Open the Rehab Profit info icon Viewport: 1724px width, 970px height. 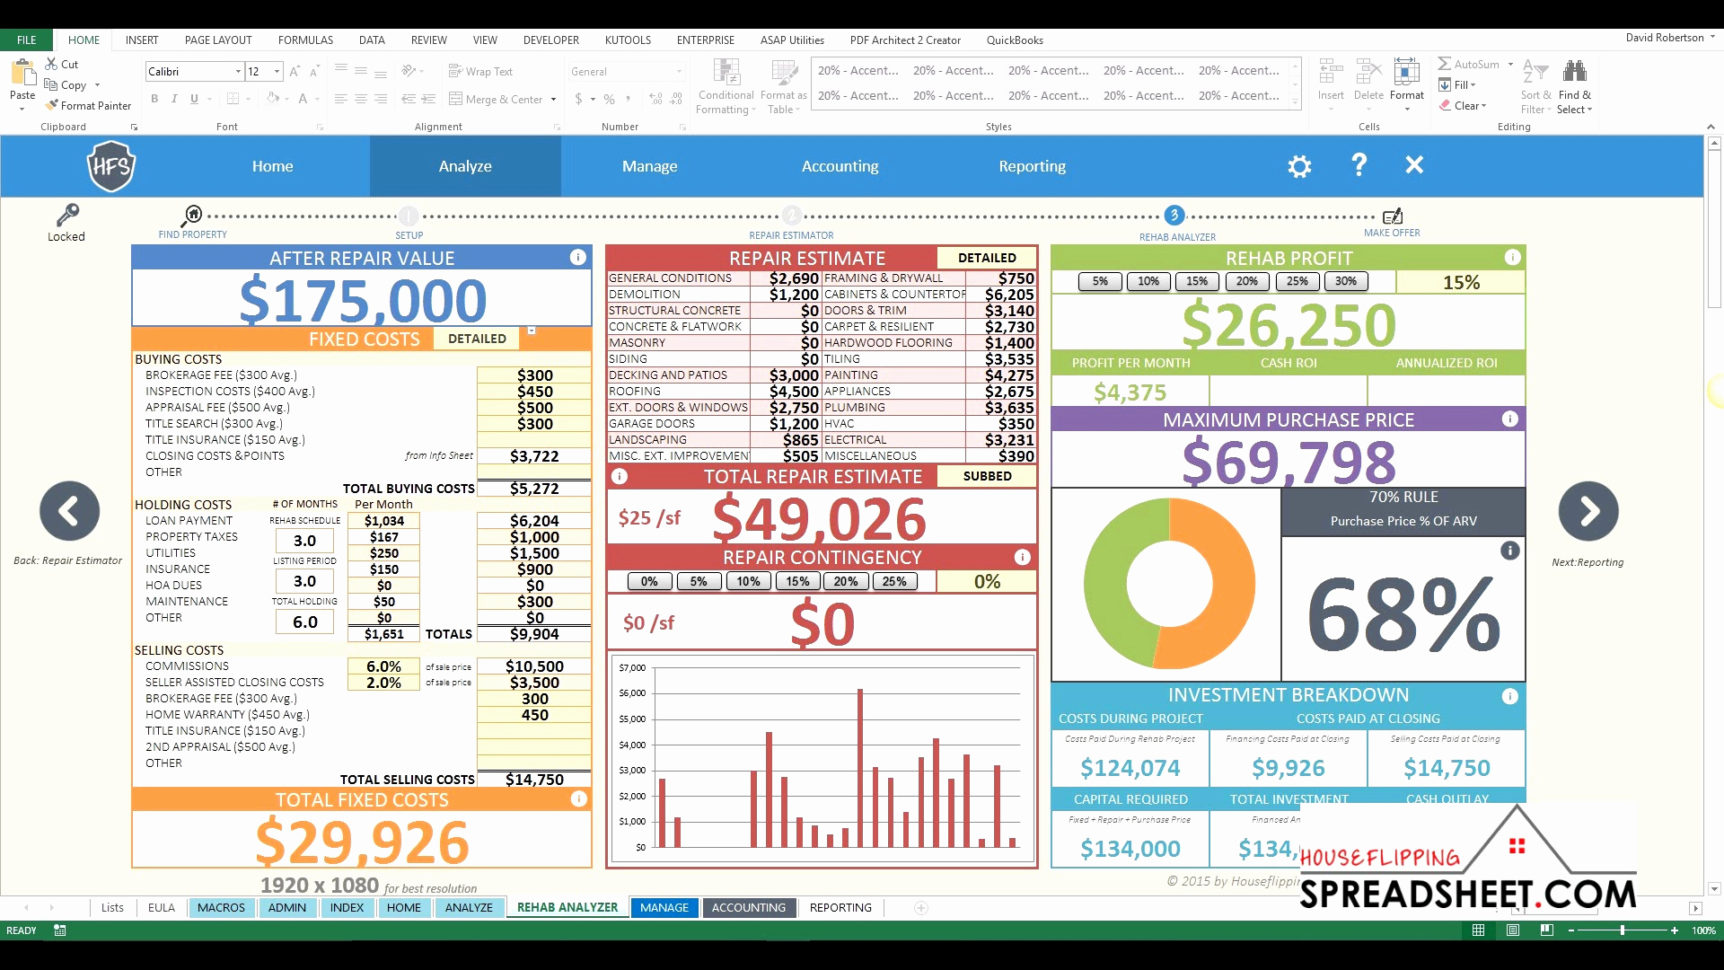1512,257
